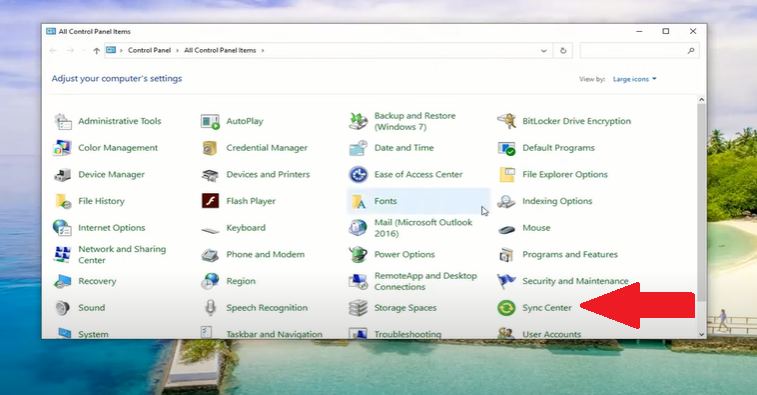757x395 pixels.
Task: Click the scrollbar up arrow
Action: coord(701,99)
